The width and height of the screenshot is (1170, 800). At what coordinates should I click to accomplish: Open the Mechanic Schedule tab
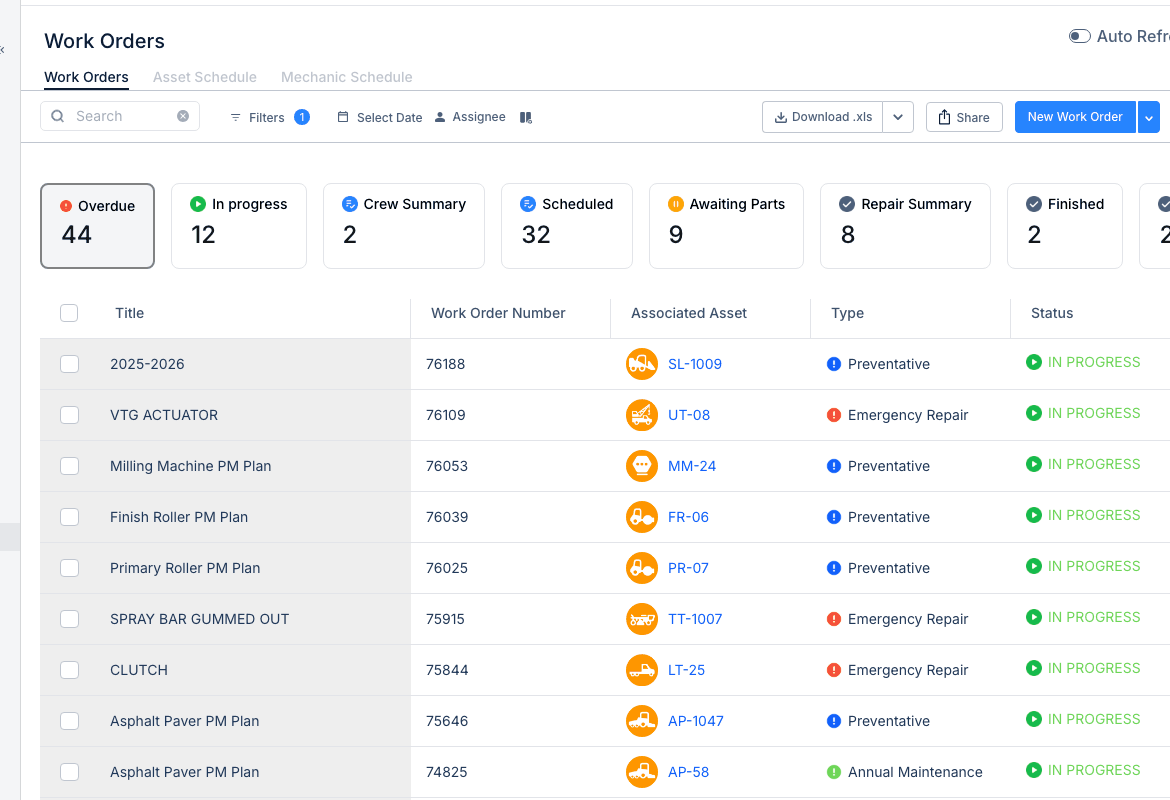[347, 77]
